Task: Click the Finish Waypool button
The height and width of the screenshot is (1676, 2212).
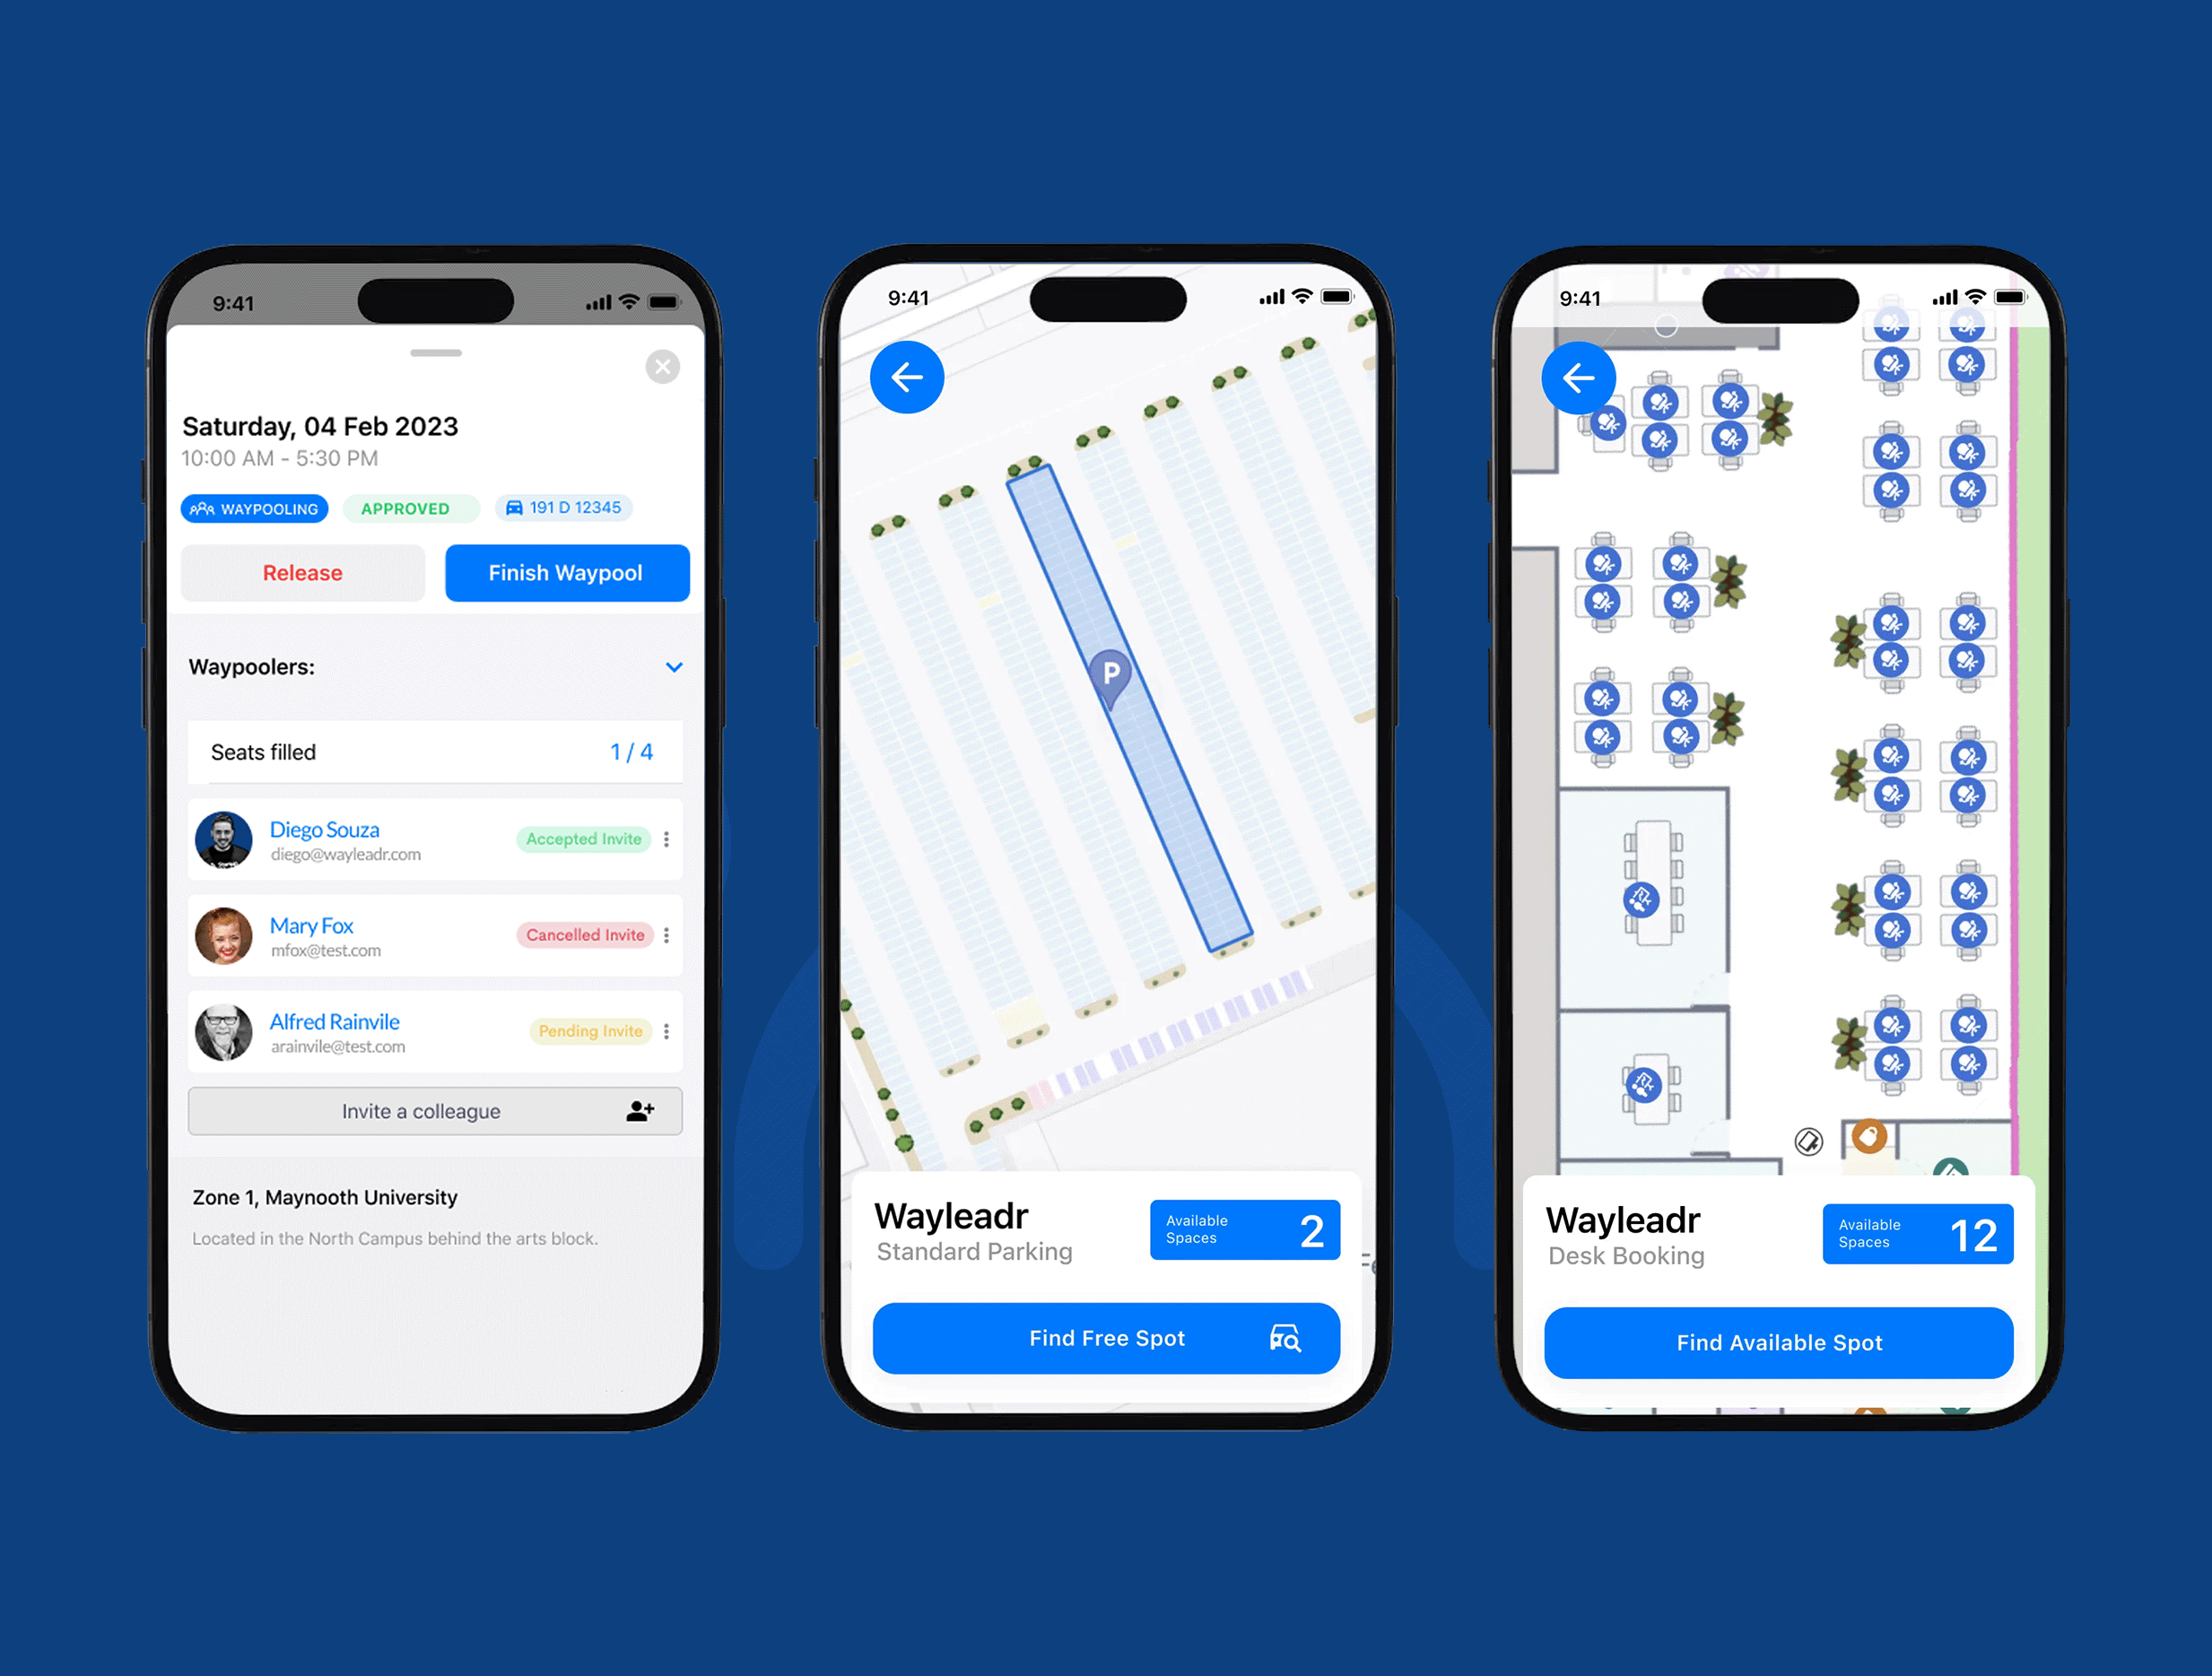Action: (562, 570)
